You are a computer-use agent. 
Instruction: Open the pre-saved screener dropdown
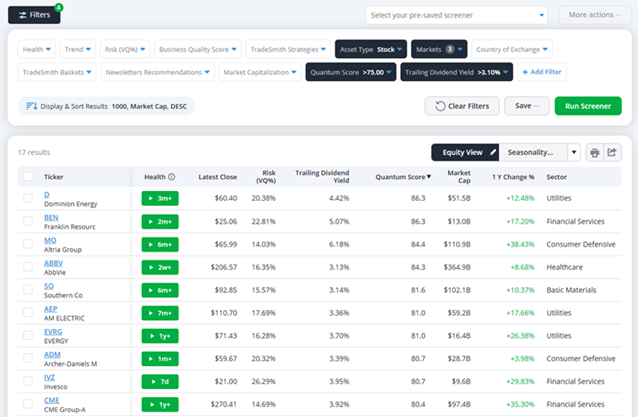(x=457, y=15)
